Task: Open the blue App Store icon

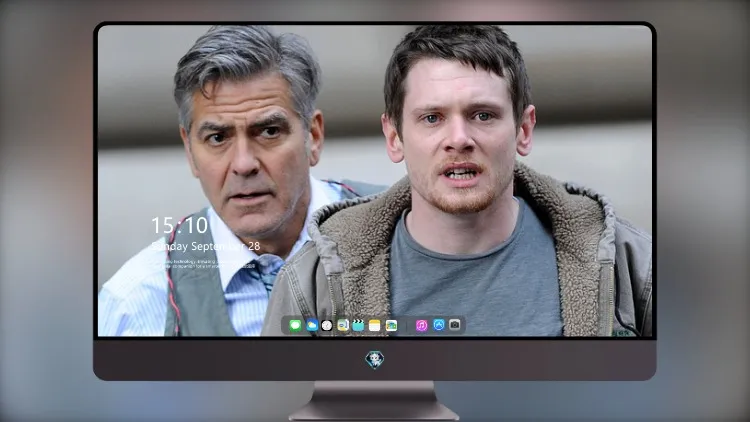Action: pos(439,325)
